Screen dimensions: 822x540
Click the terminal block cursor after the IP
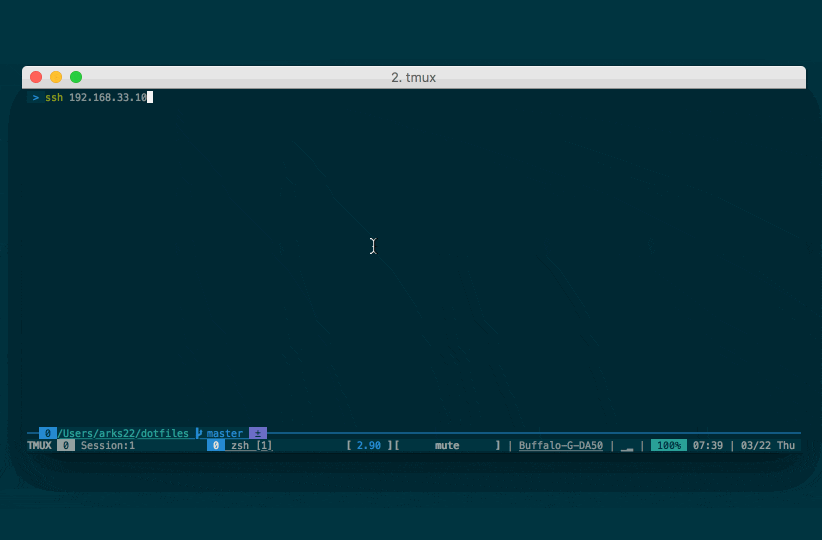150,97
